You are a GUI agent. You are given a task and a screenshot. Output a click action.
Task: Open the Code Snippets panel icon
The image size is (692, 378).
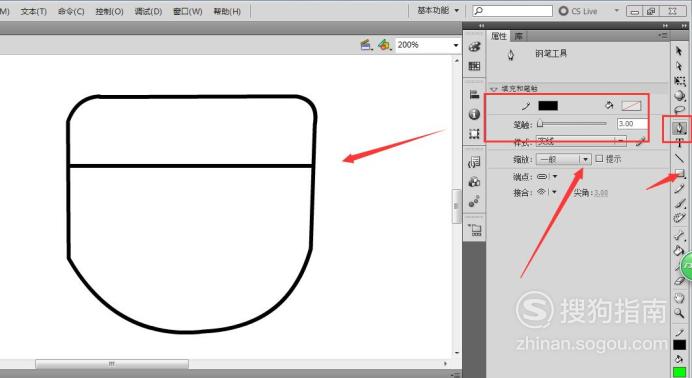click(474, 162)
